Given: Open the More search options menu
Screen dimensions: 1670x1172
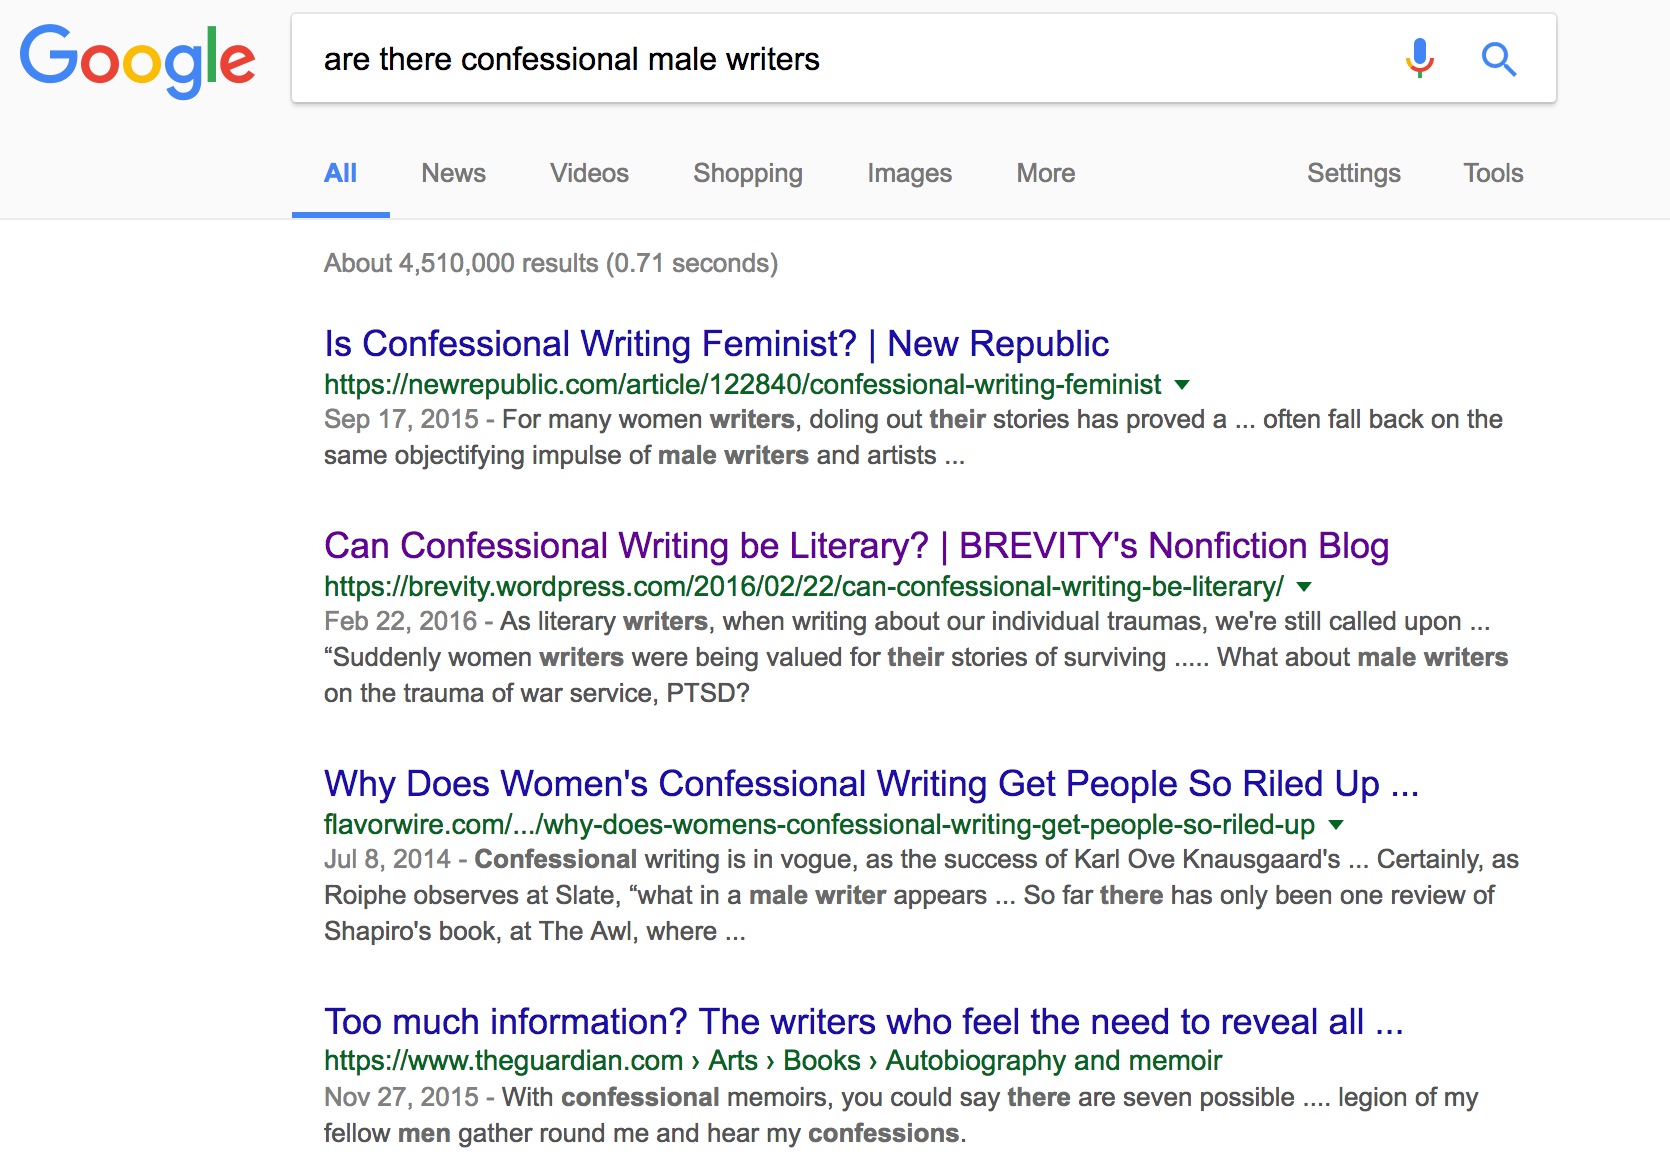Looking at the screenshot, I should (1045, 173).
